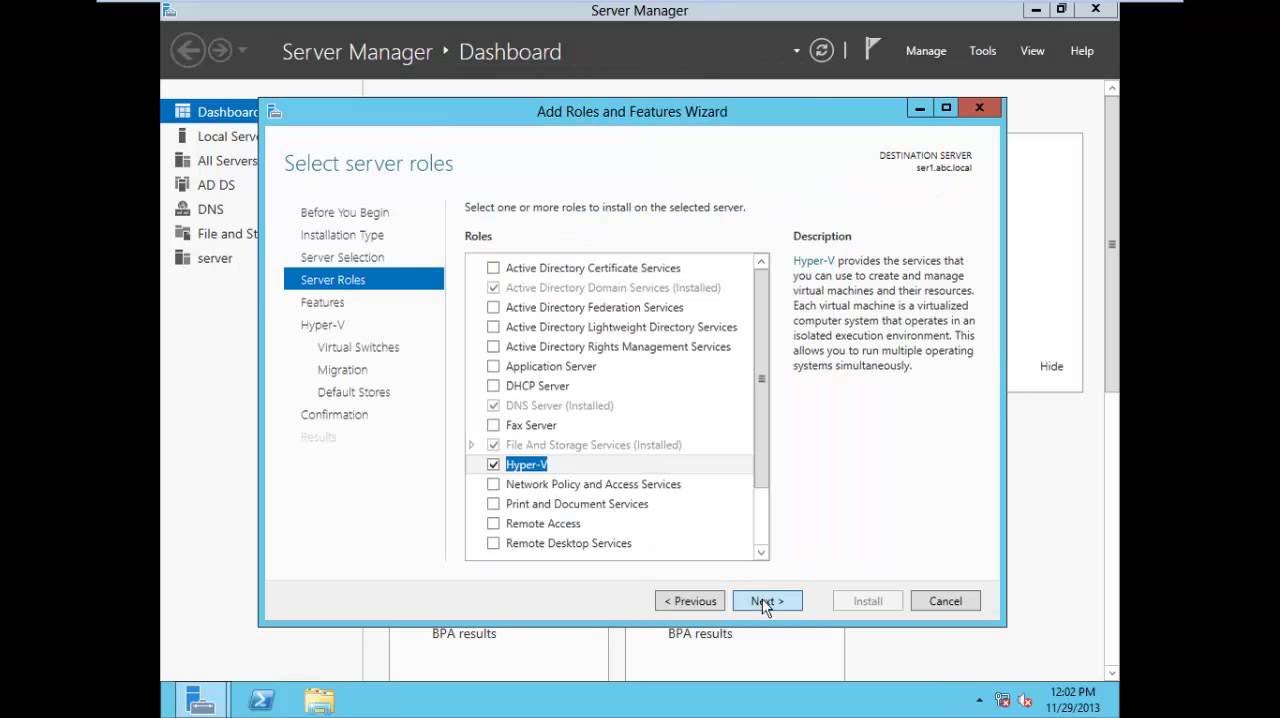Go to Server Selection step
1280x718 pixels.
point(342,257)
